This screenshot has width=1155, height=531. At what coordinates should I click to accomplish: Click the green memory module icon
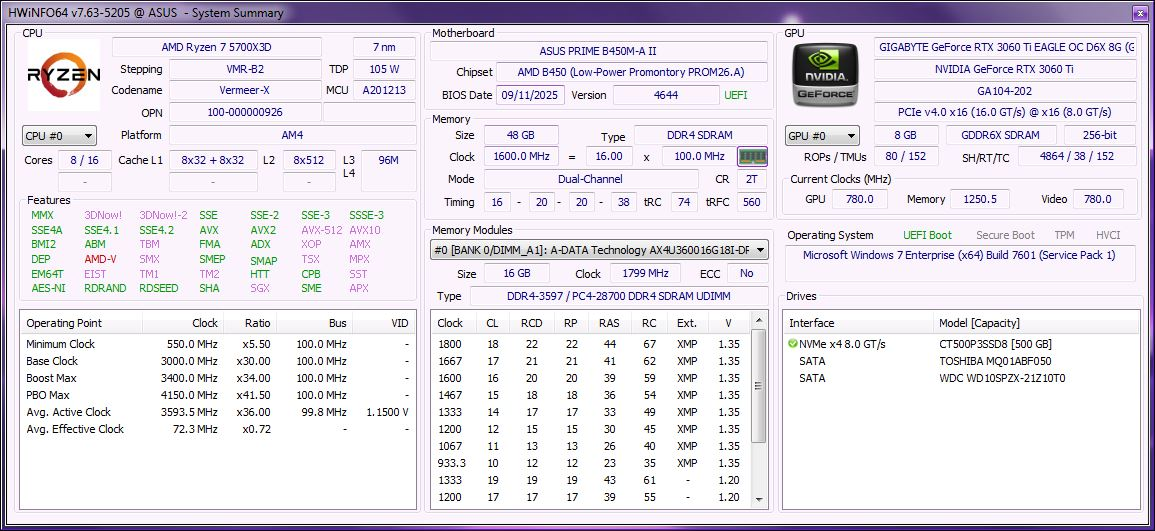[x=753, y=157]
